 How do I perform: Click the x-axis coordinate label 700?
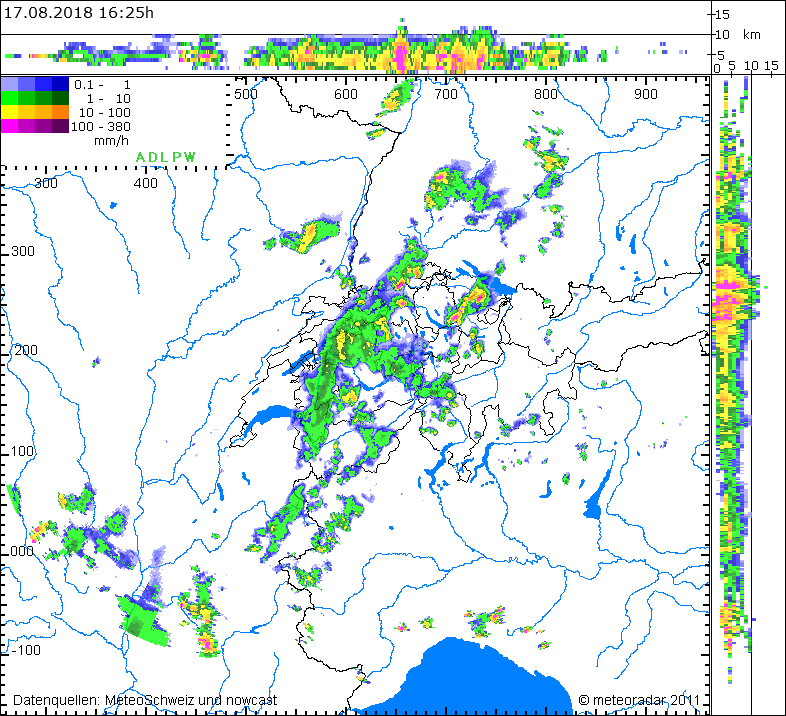[446, 94]
